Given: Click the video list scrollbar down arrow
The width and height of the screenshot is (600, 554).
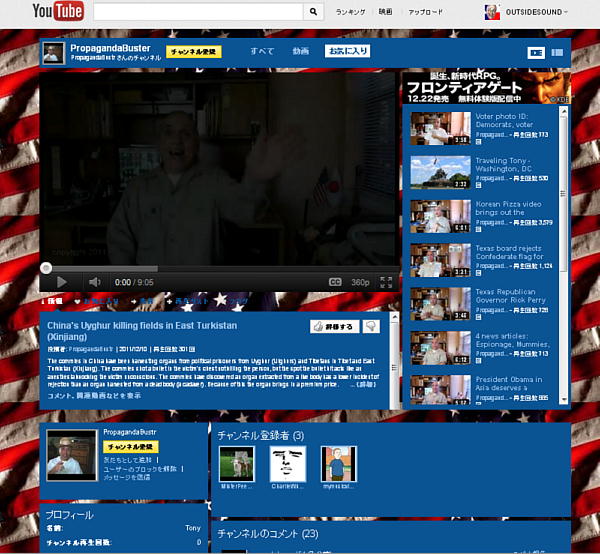Looking at the screenshot, I should tap(563, 399).
